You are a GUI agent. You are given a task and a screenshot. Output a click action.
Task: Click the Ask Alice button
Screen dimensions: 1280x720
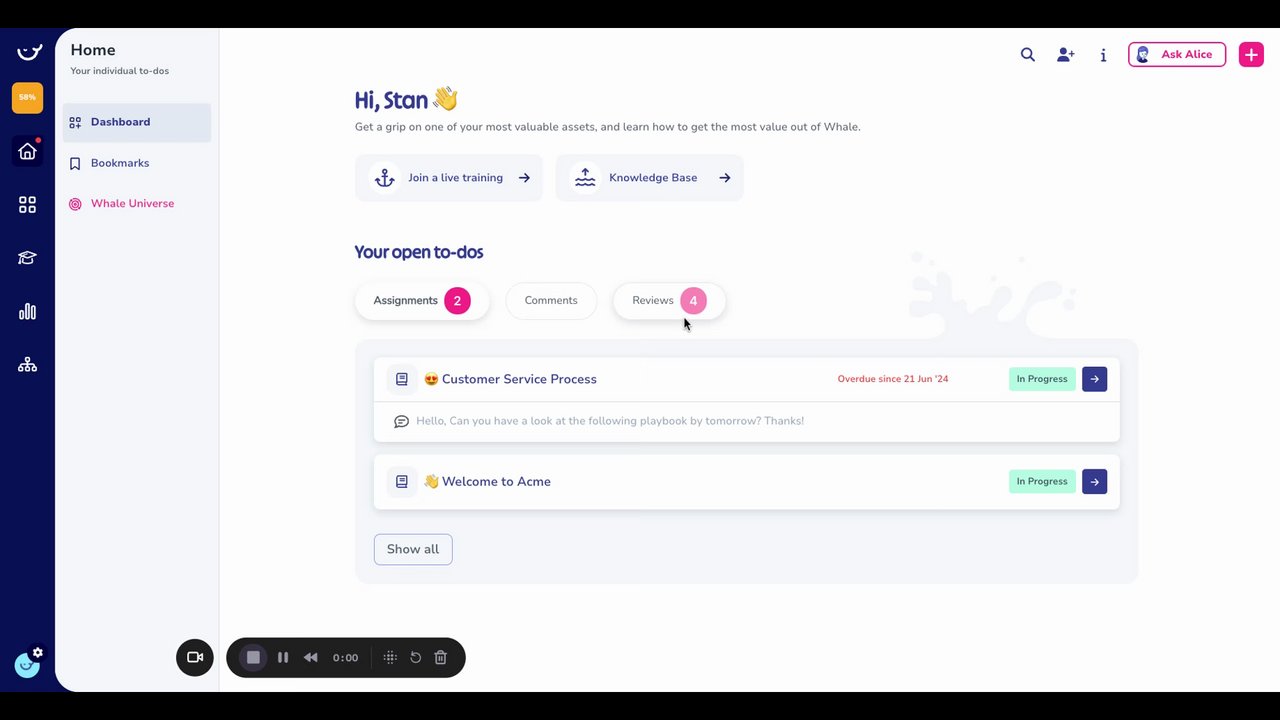coord(1177,55)
